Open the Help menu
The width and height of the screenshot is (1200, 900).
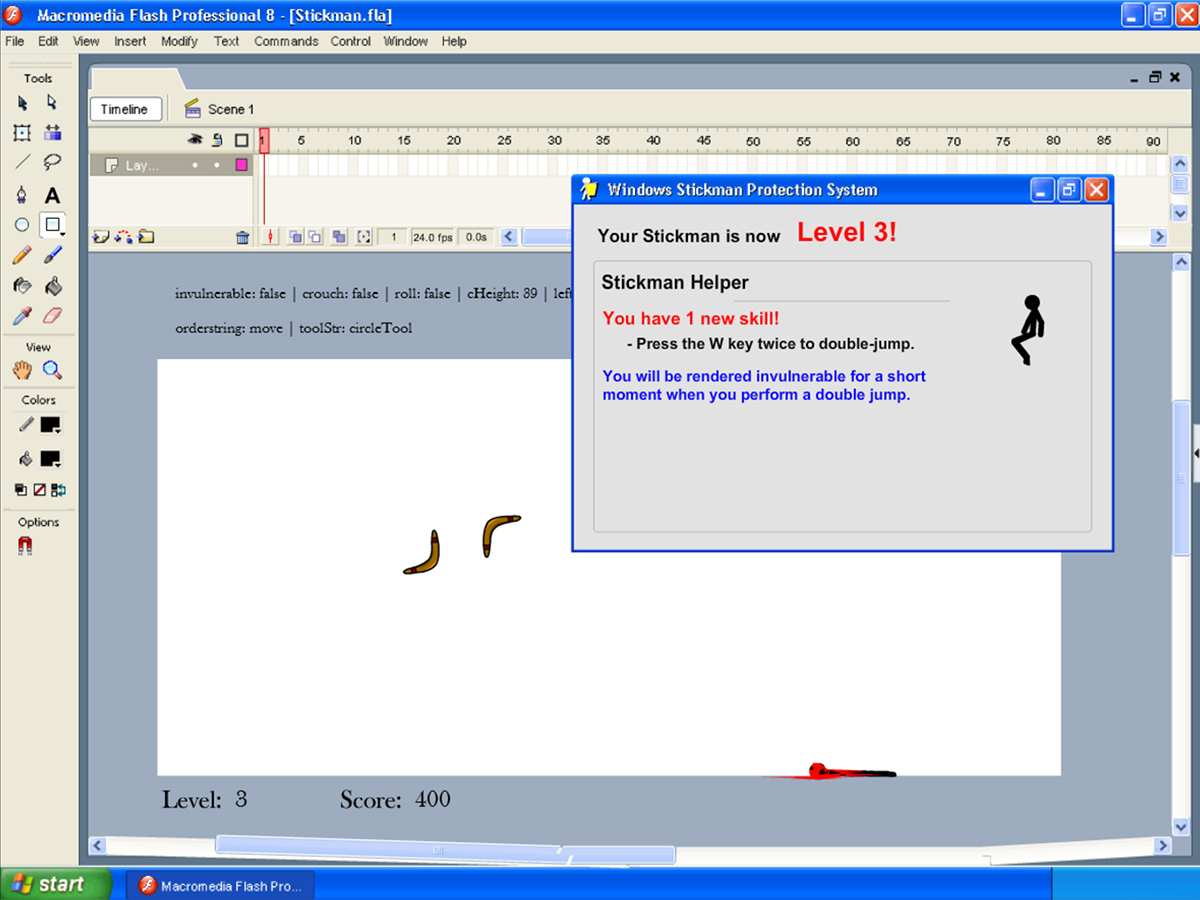454,41
